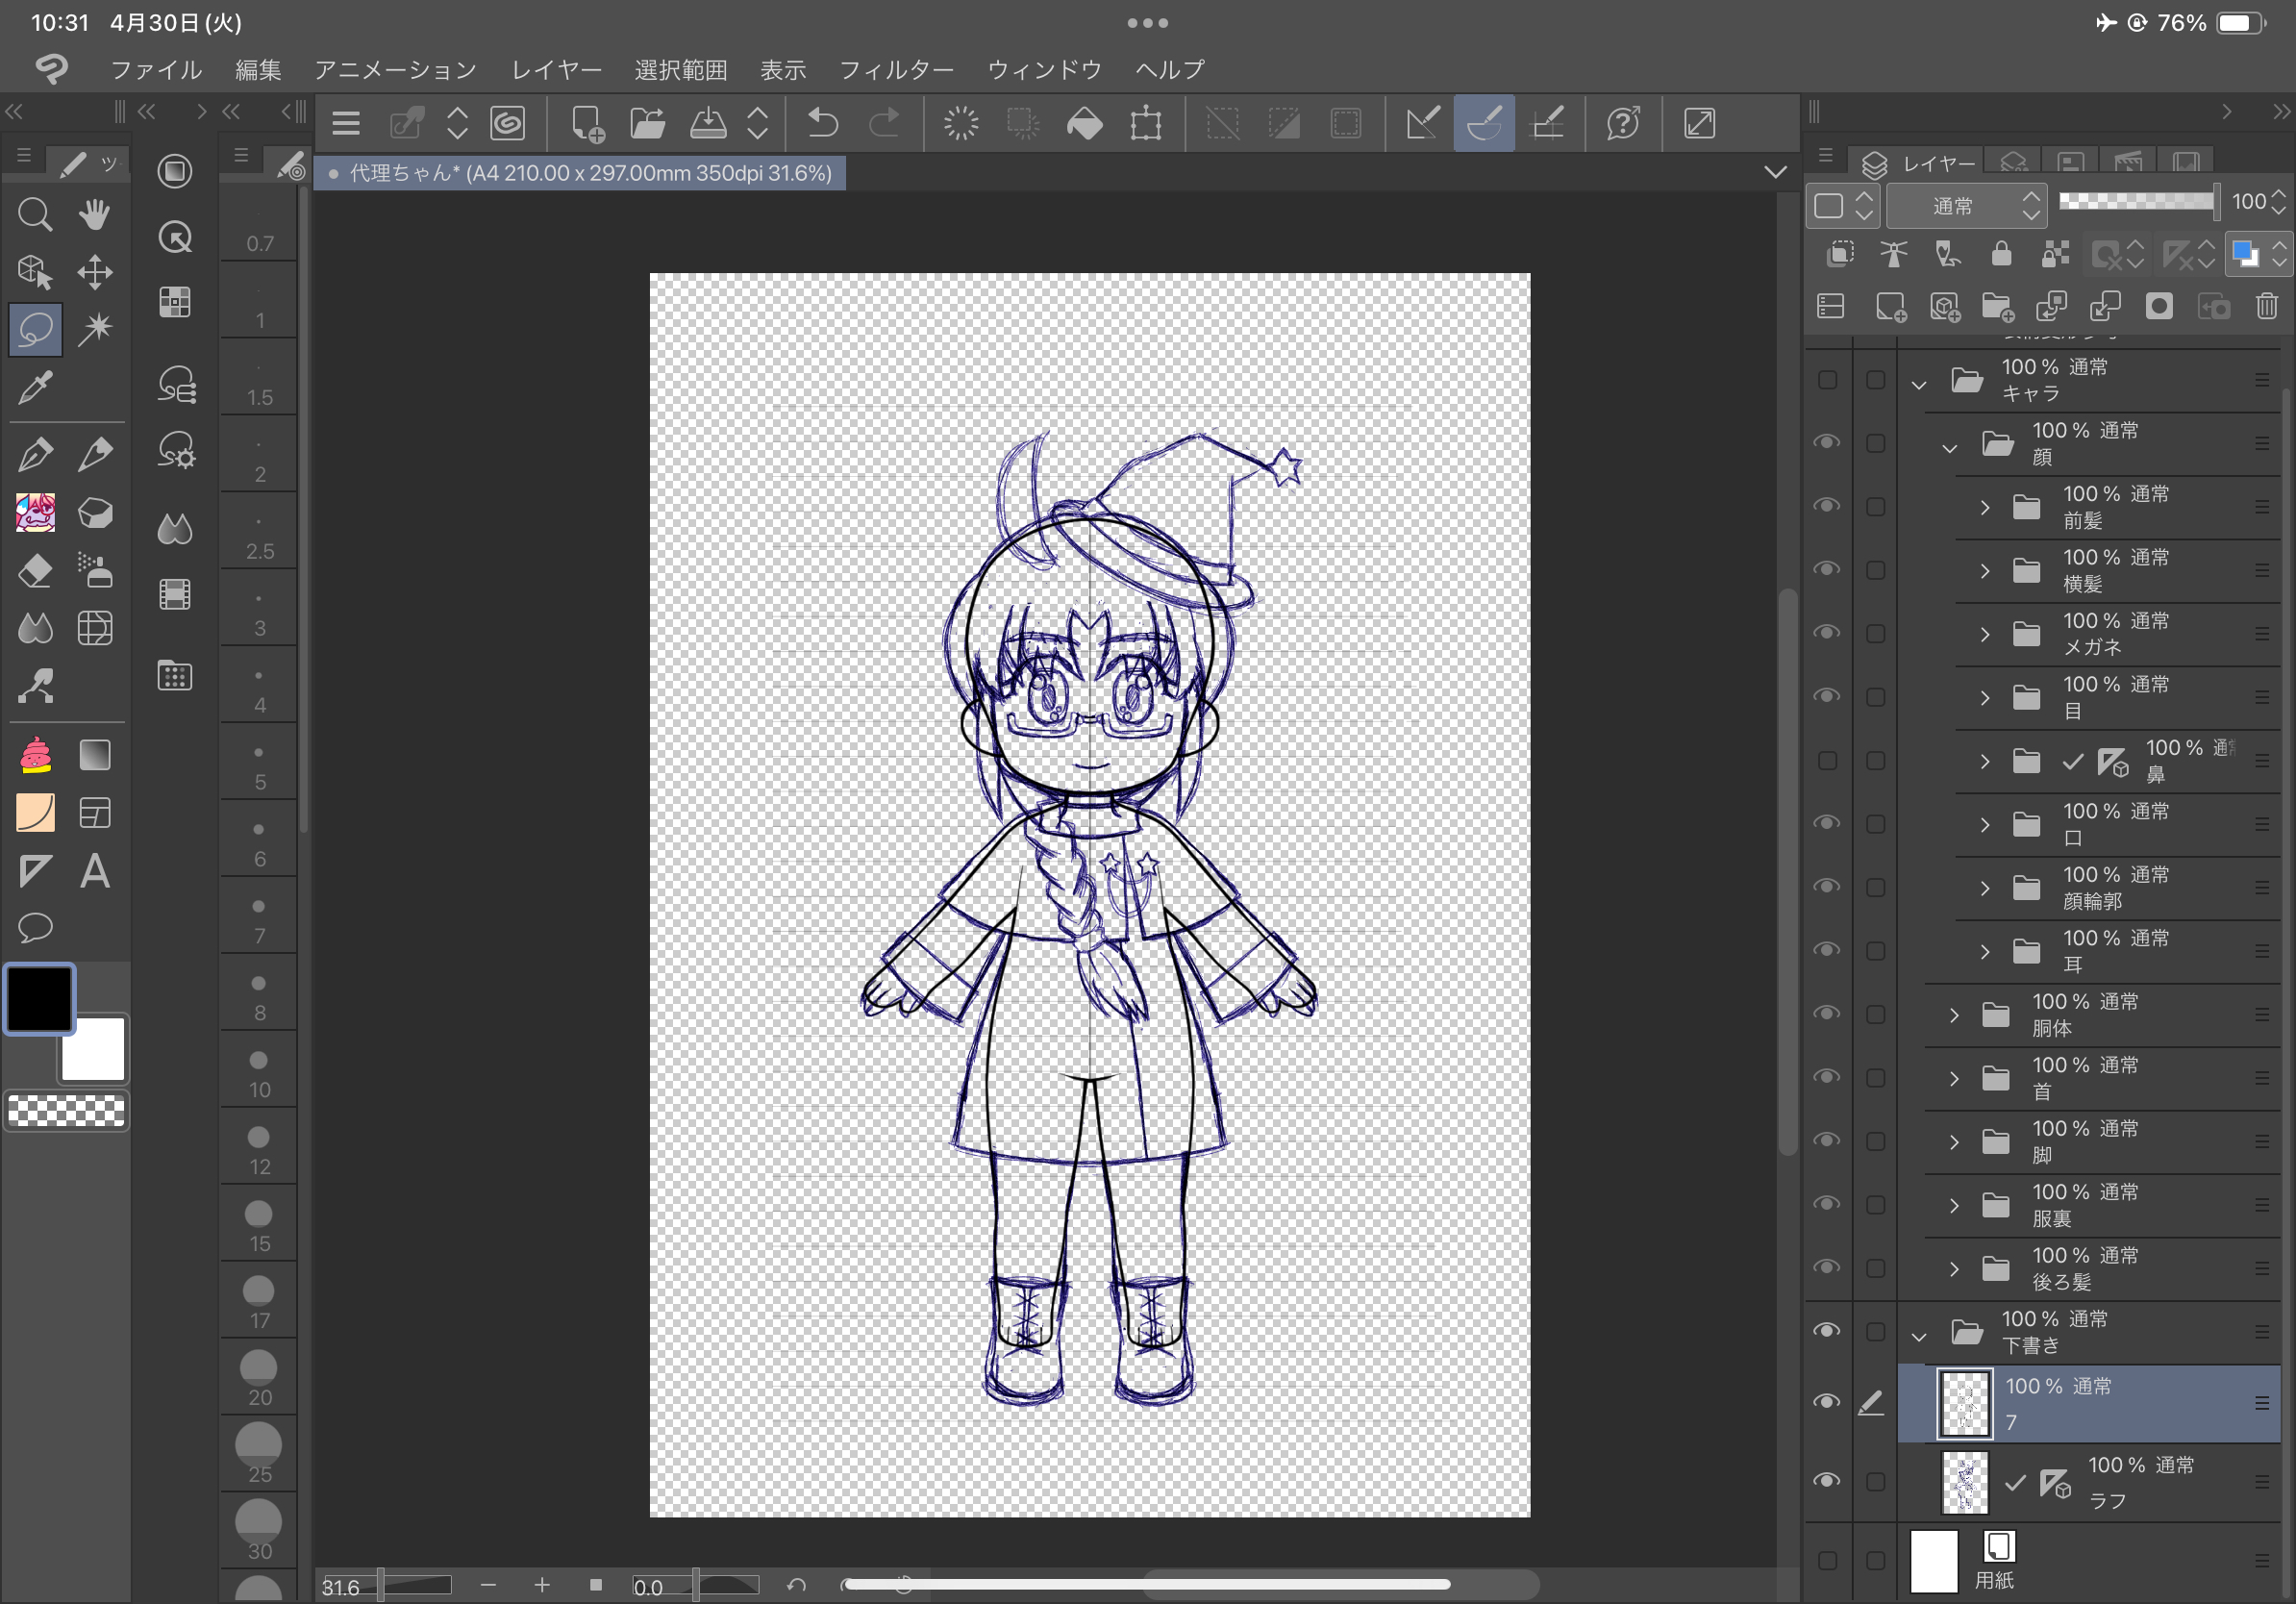This screenshot has height=1604, width=2296.
Task: Toggle visibility of ラフ layer
Action: [1827, 1481]
